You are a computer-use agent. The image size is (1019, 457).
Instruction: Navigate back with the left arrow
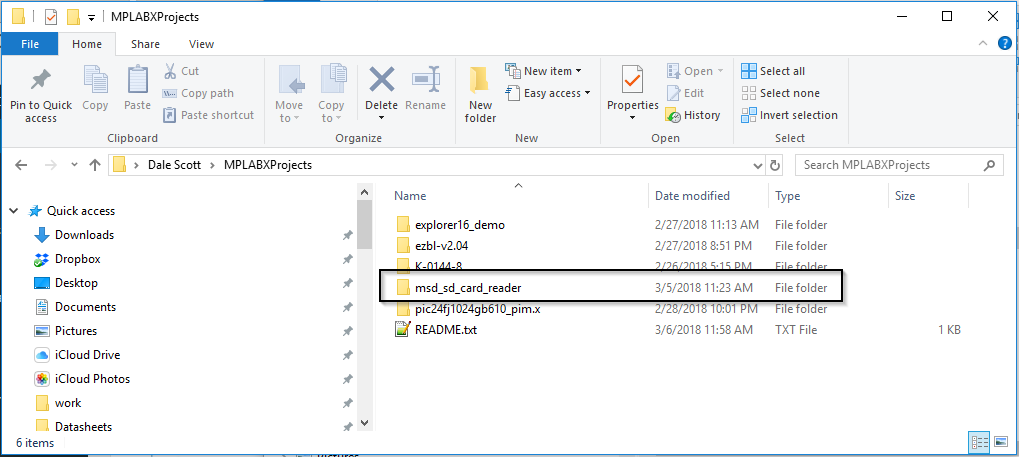21,165
